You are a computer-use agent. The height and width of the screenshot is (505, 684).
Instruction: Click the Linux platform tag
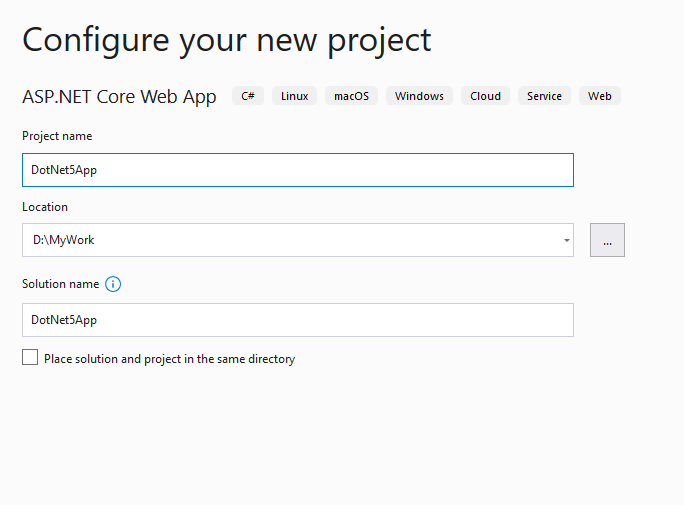(294, 96)
